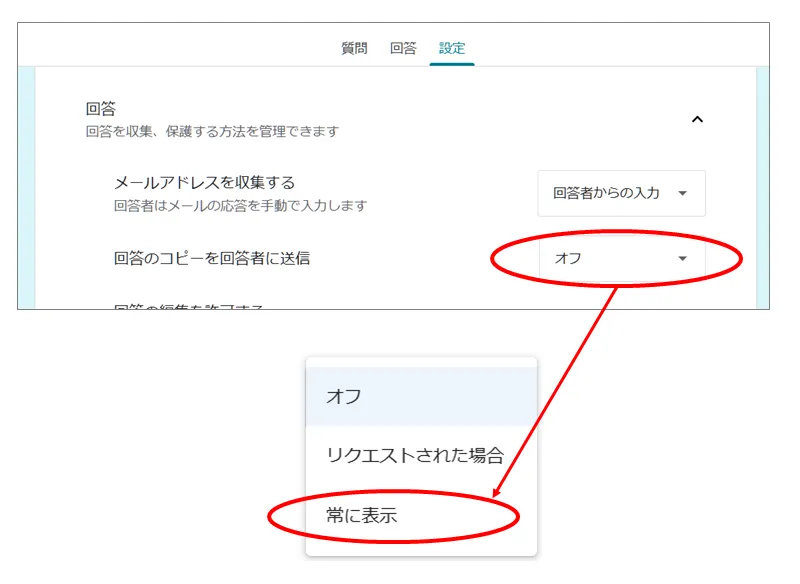The height and width of the screenshot is (584, 800).
Task: Click the 回答 section heading
Action: click(100, 109)
